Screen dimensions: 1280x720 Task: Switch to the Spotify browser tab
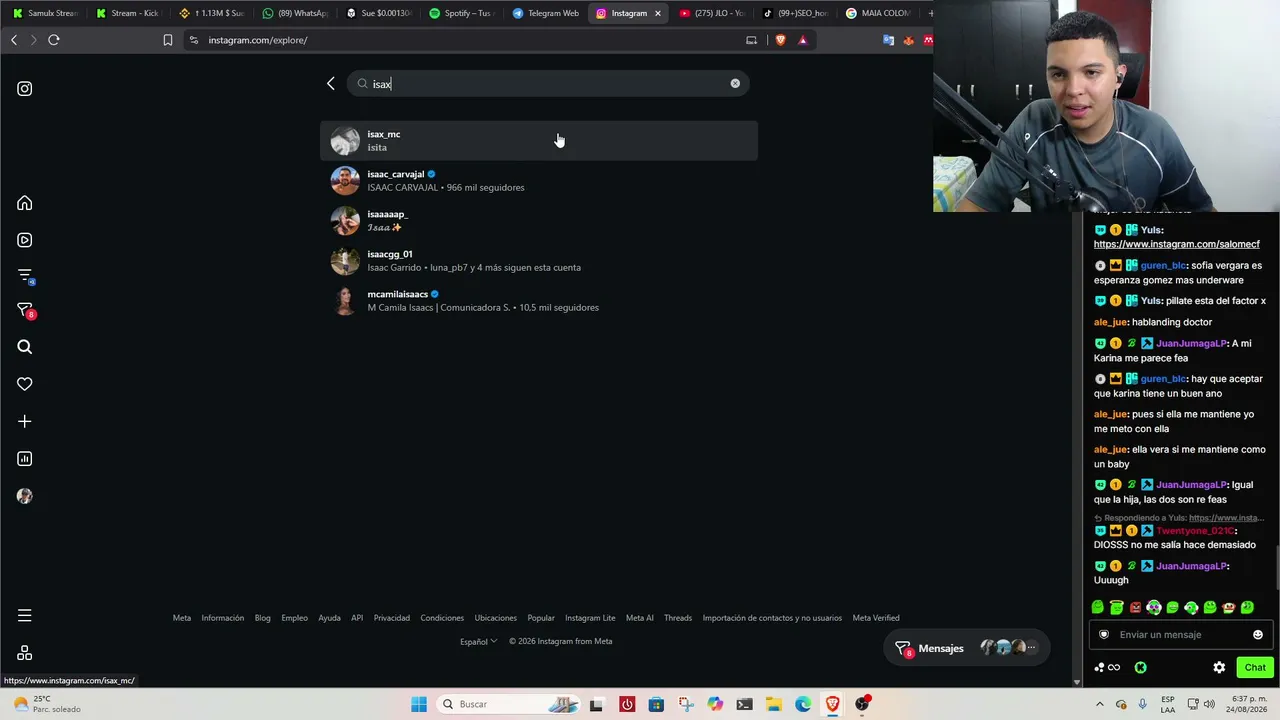coord(461,13)
